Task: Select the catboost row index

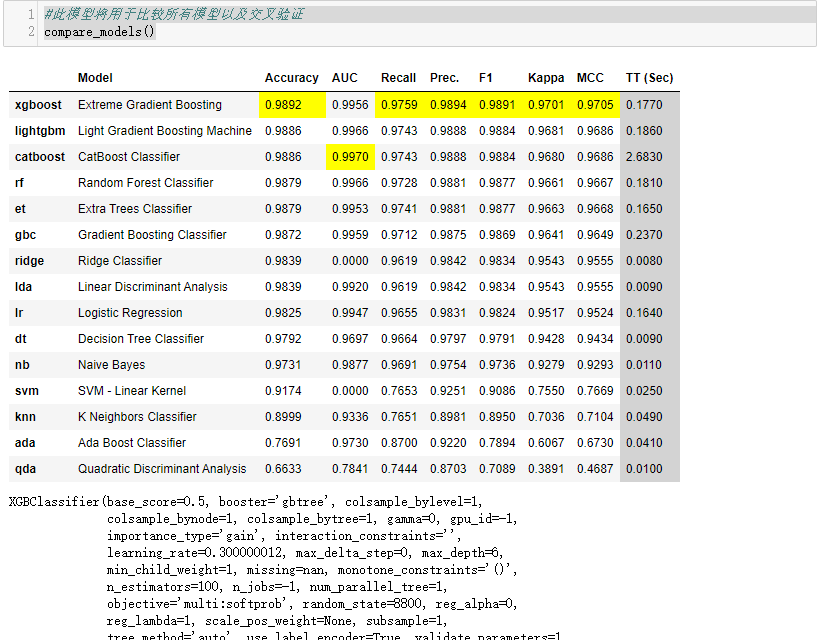Action: [40, 157]
